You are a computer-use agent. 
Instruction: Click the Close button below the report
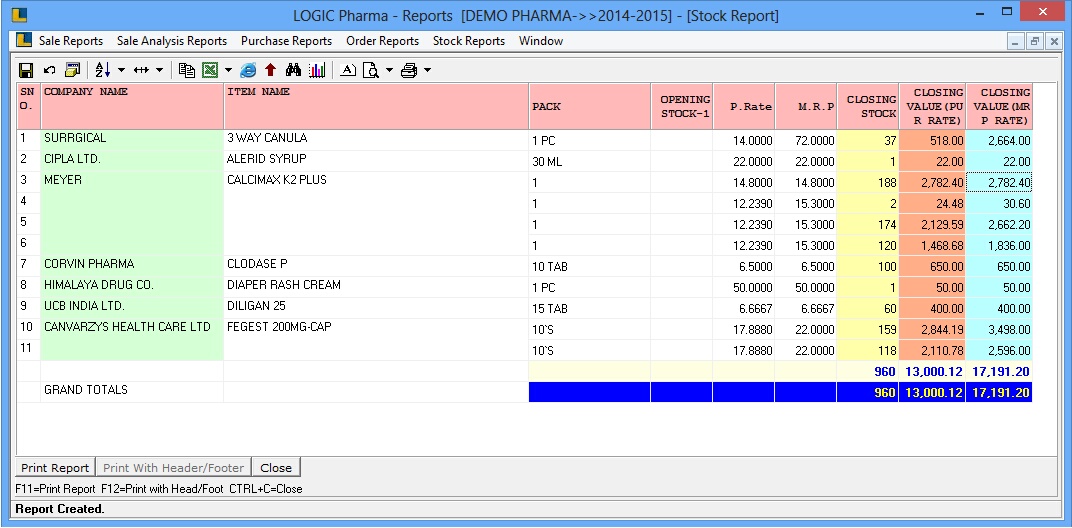[276, 468]
